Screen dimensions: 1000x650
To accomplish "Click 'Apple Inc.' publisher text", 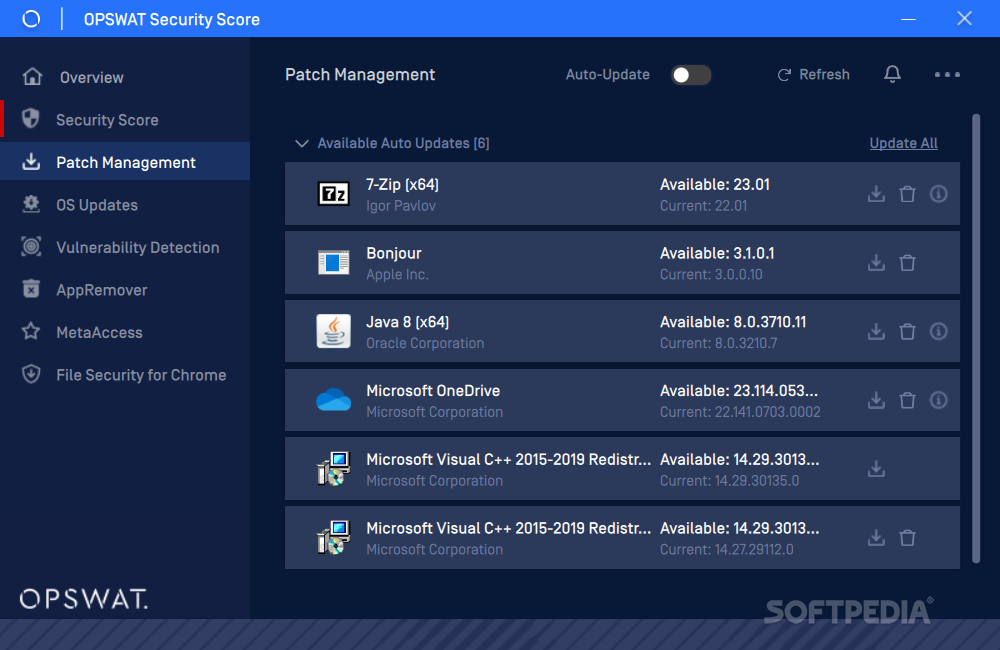I will point(397,274).
